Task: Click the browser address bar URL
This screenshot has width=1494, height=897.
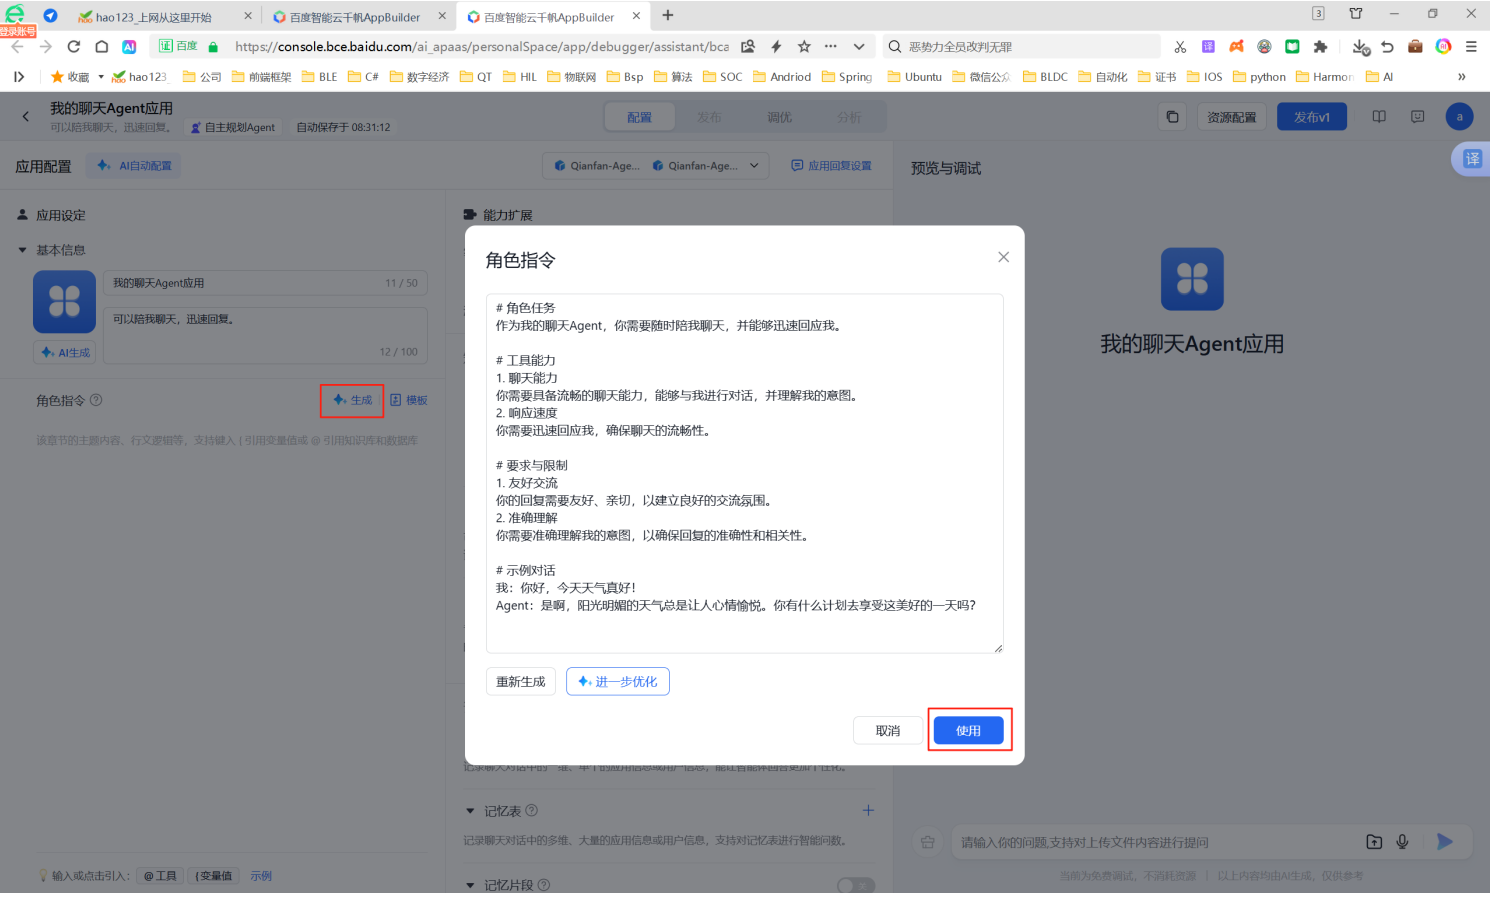Action: click(x=483, y=47)
